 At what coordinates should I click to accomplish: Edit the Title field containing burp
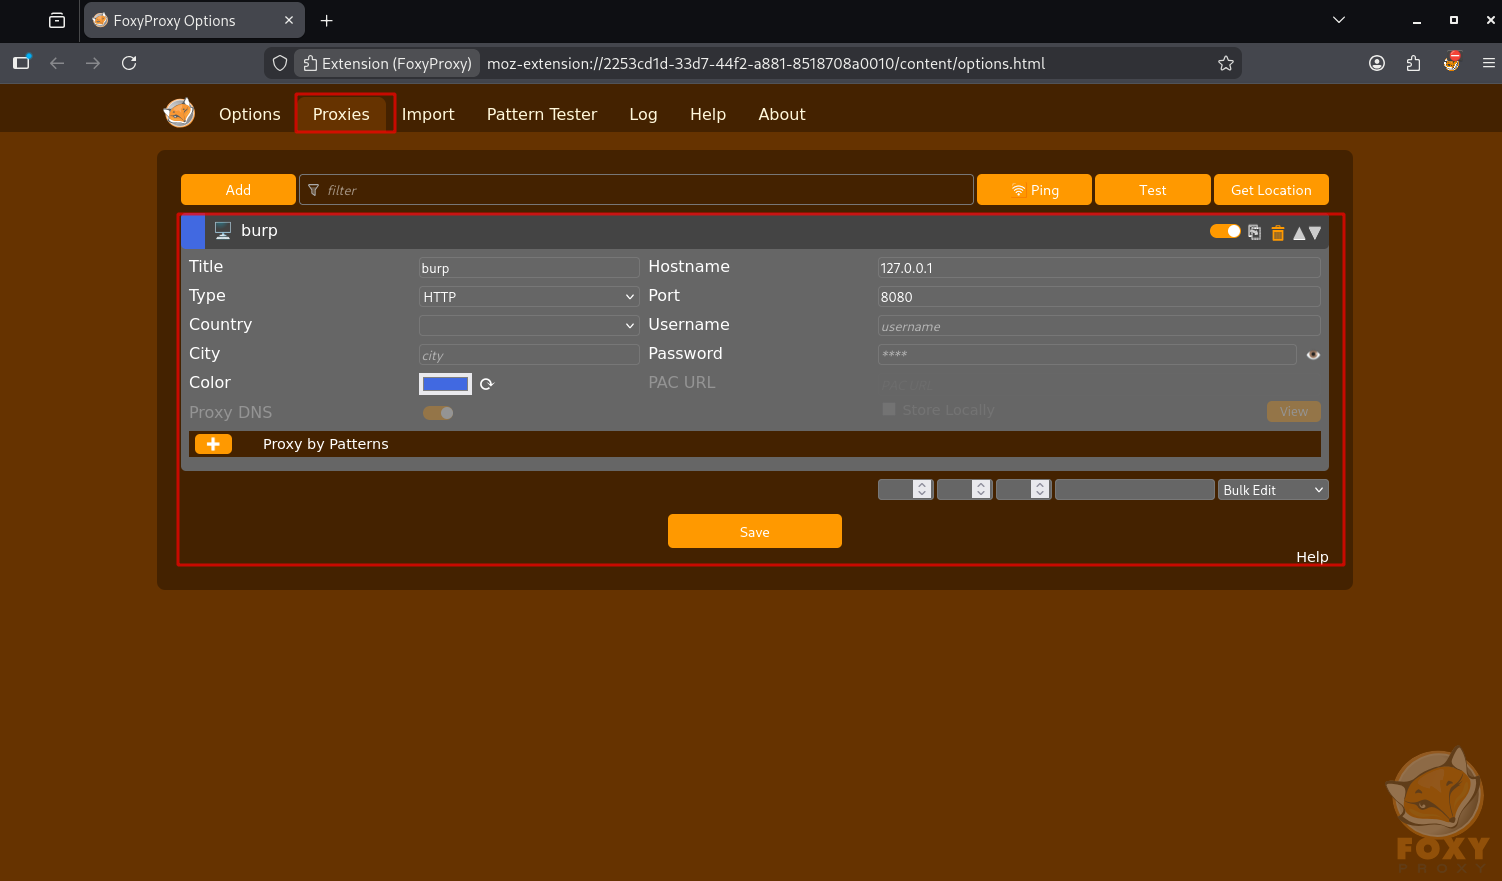[529, 268]
